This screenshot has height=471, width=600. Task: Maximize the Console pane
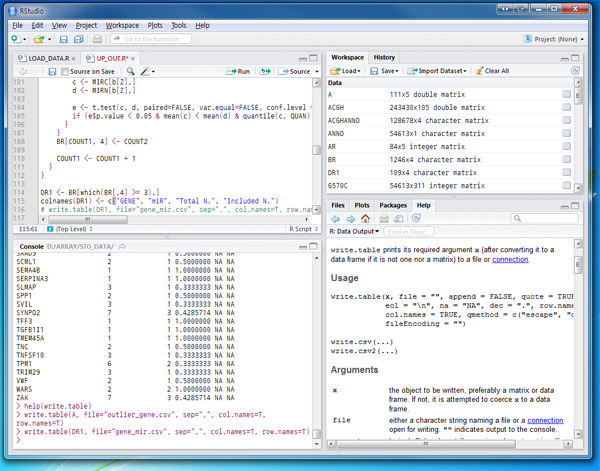[313, 246]
